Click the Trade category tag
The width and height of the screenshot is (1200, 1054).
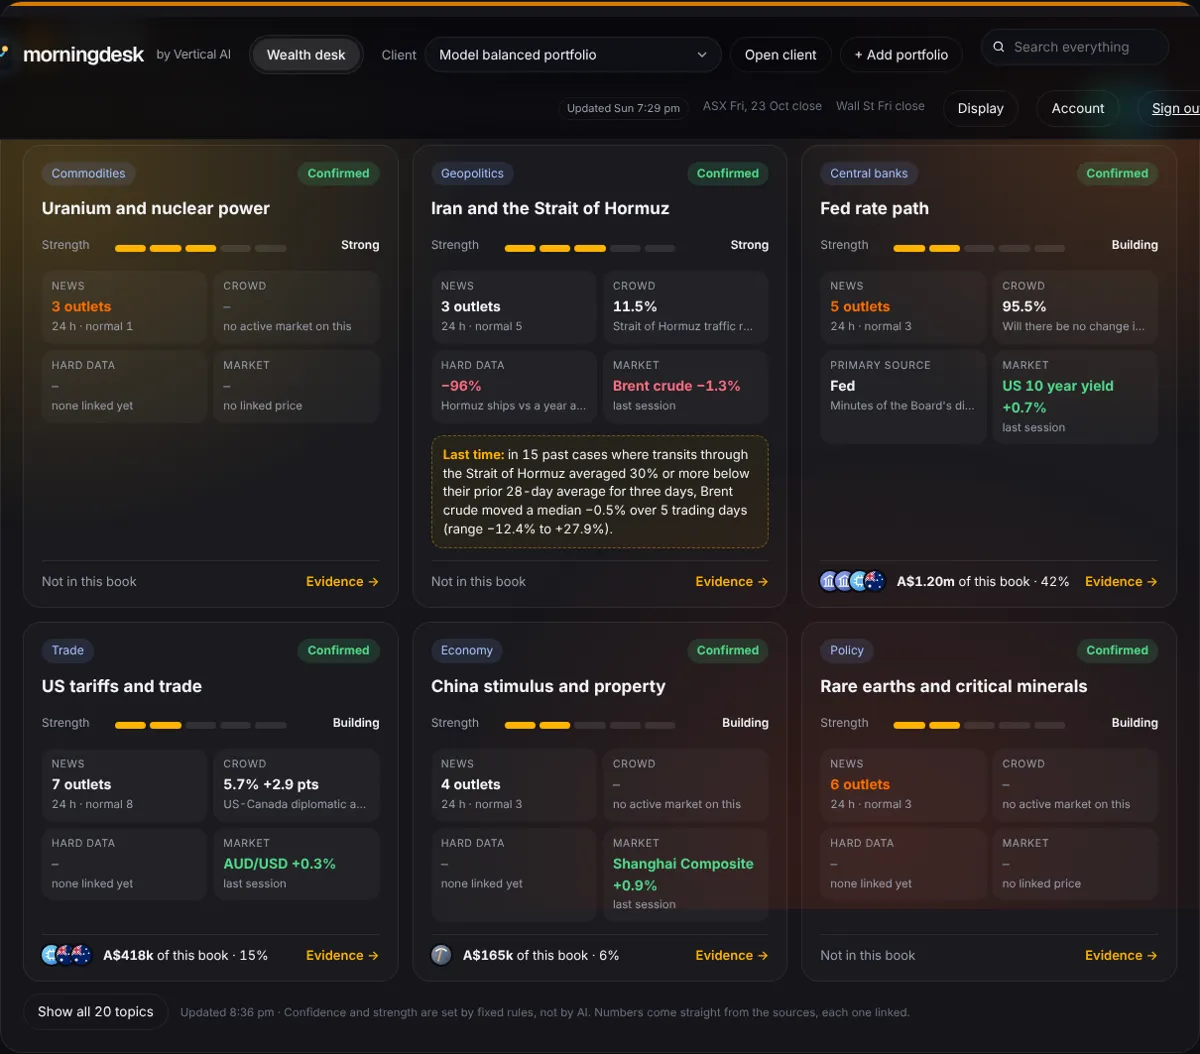(x=68, y=650)
